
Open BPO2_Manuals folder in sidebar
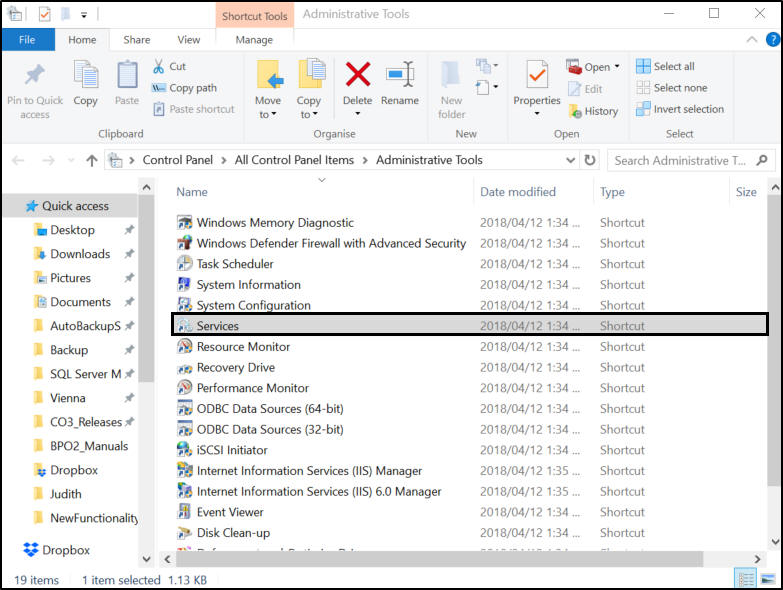click(81, 446)
